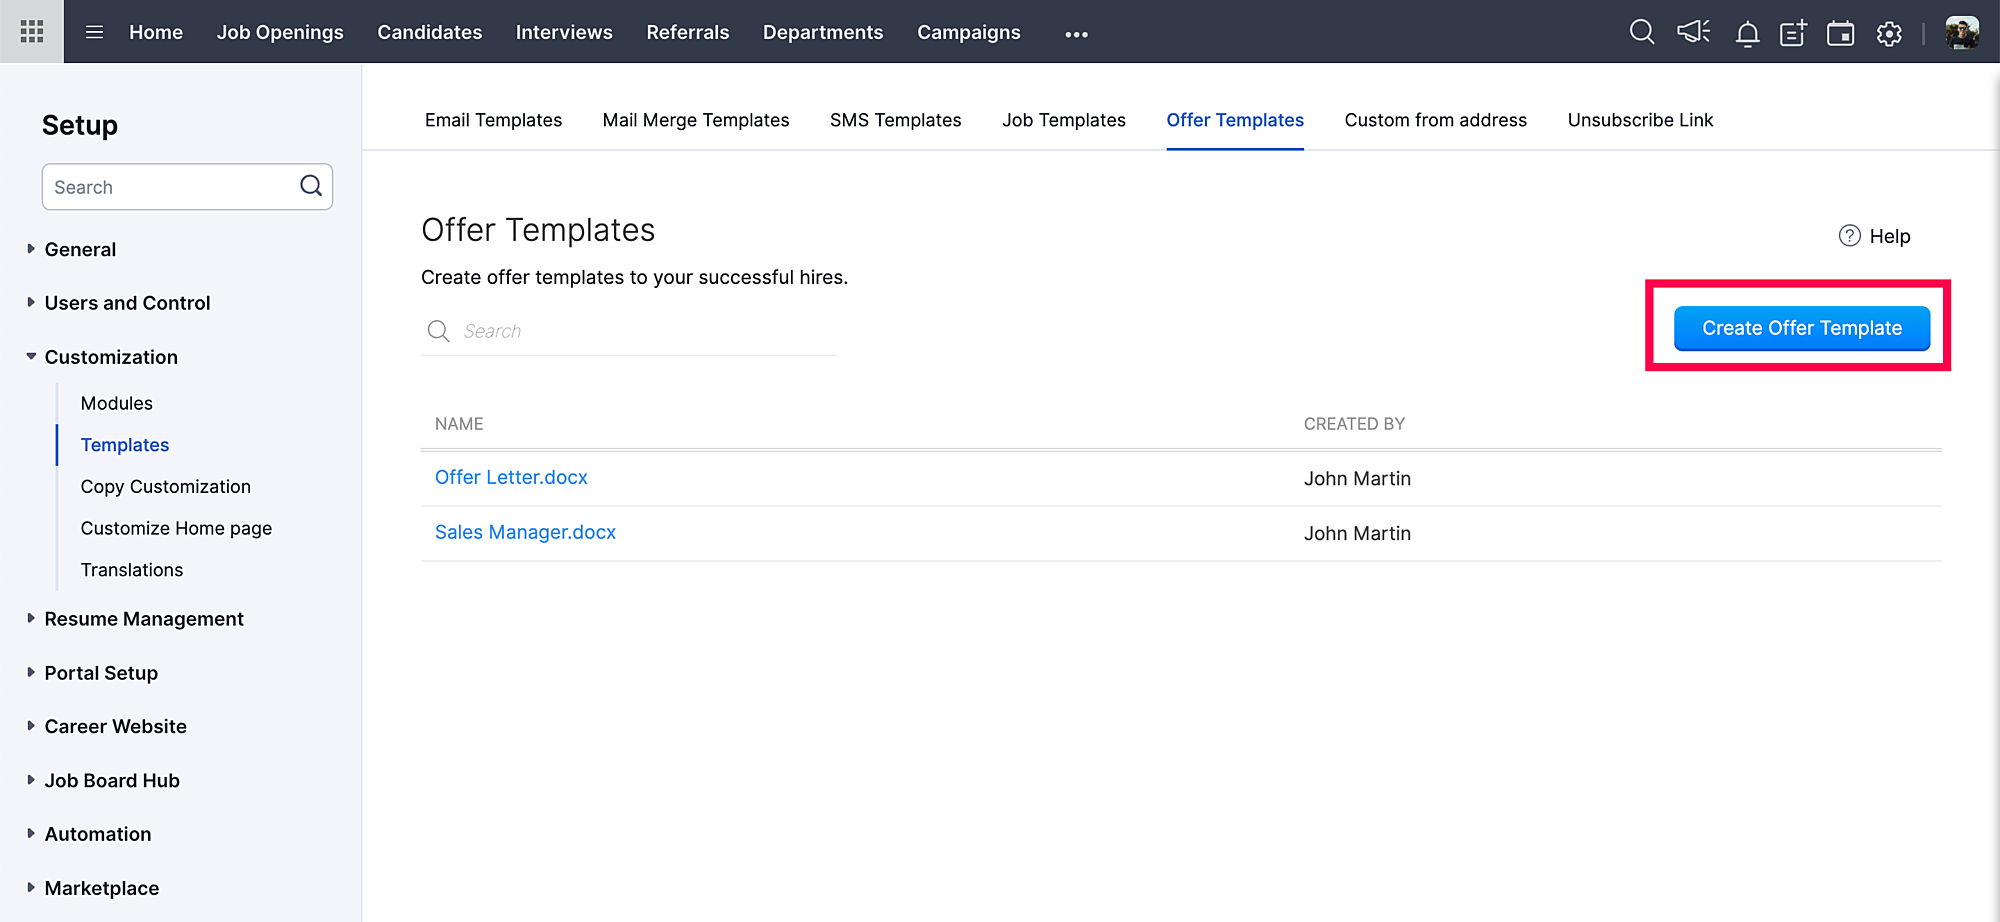
Task: Click the quick-create record icon
Action: click(x=1793, y=33)
